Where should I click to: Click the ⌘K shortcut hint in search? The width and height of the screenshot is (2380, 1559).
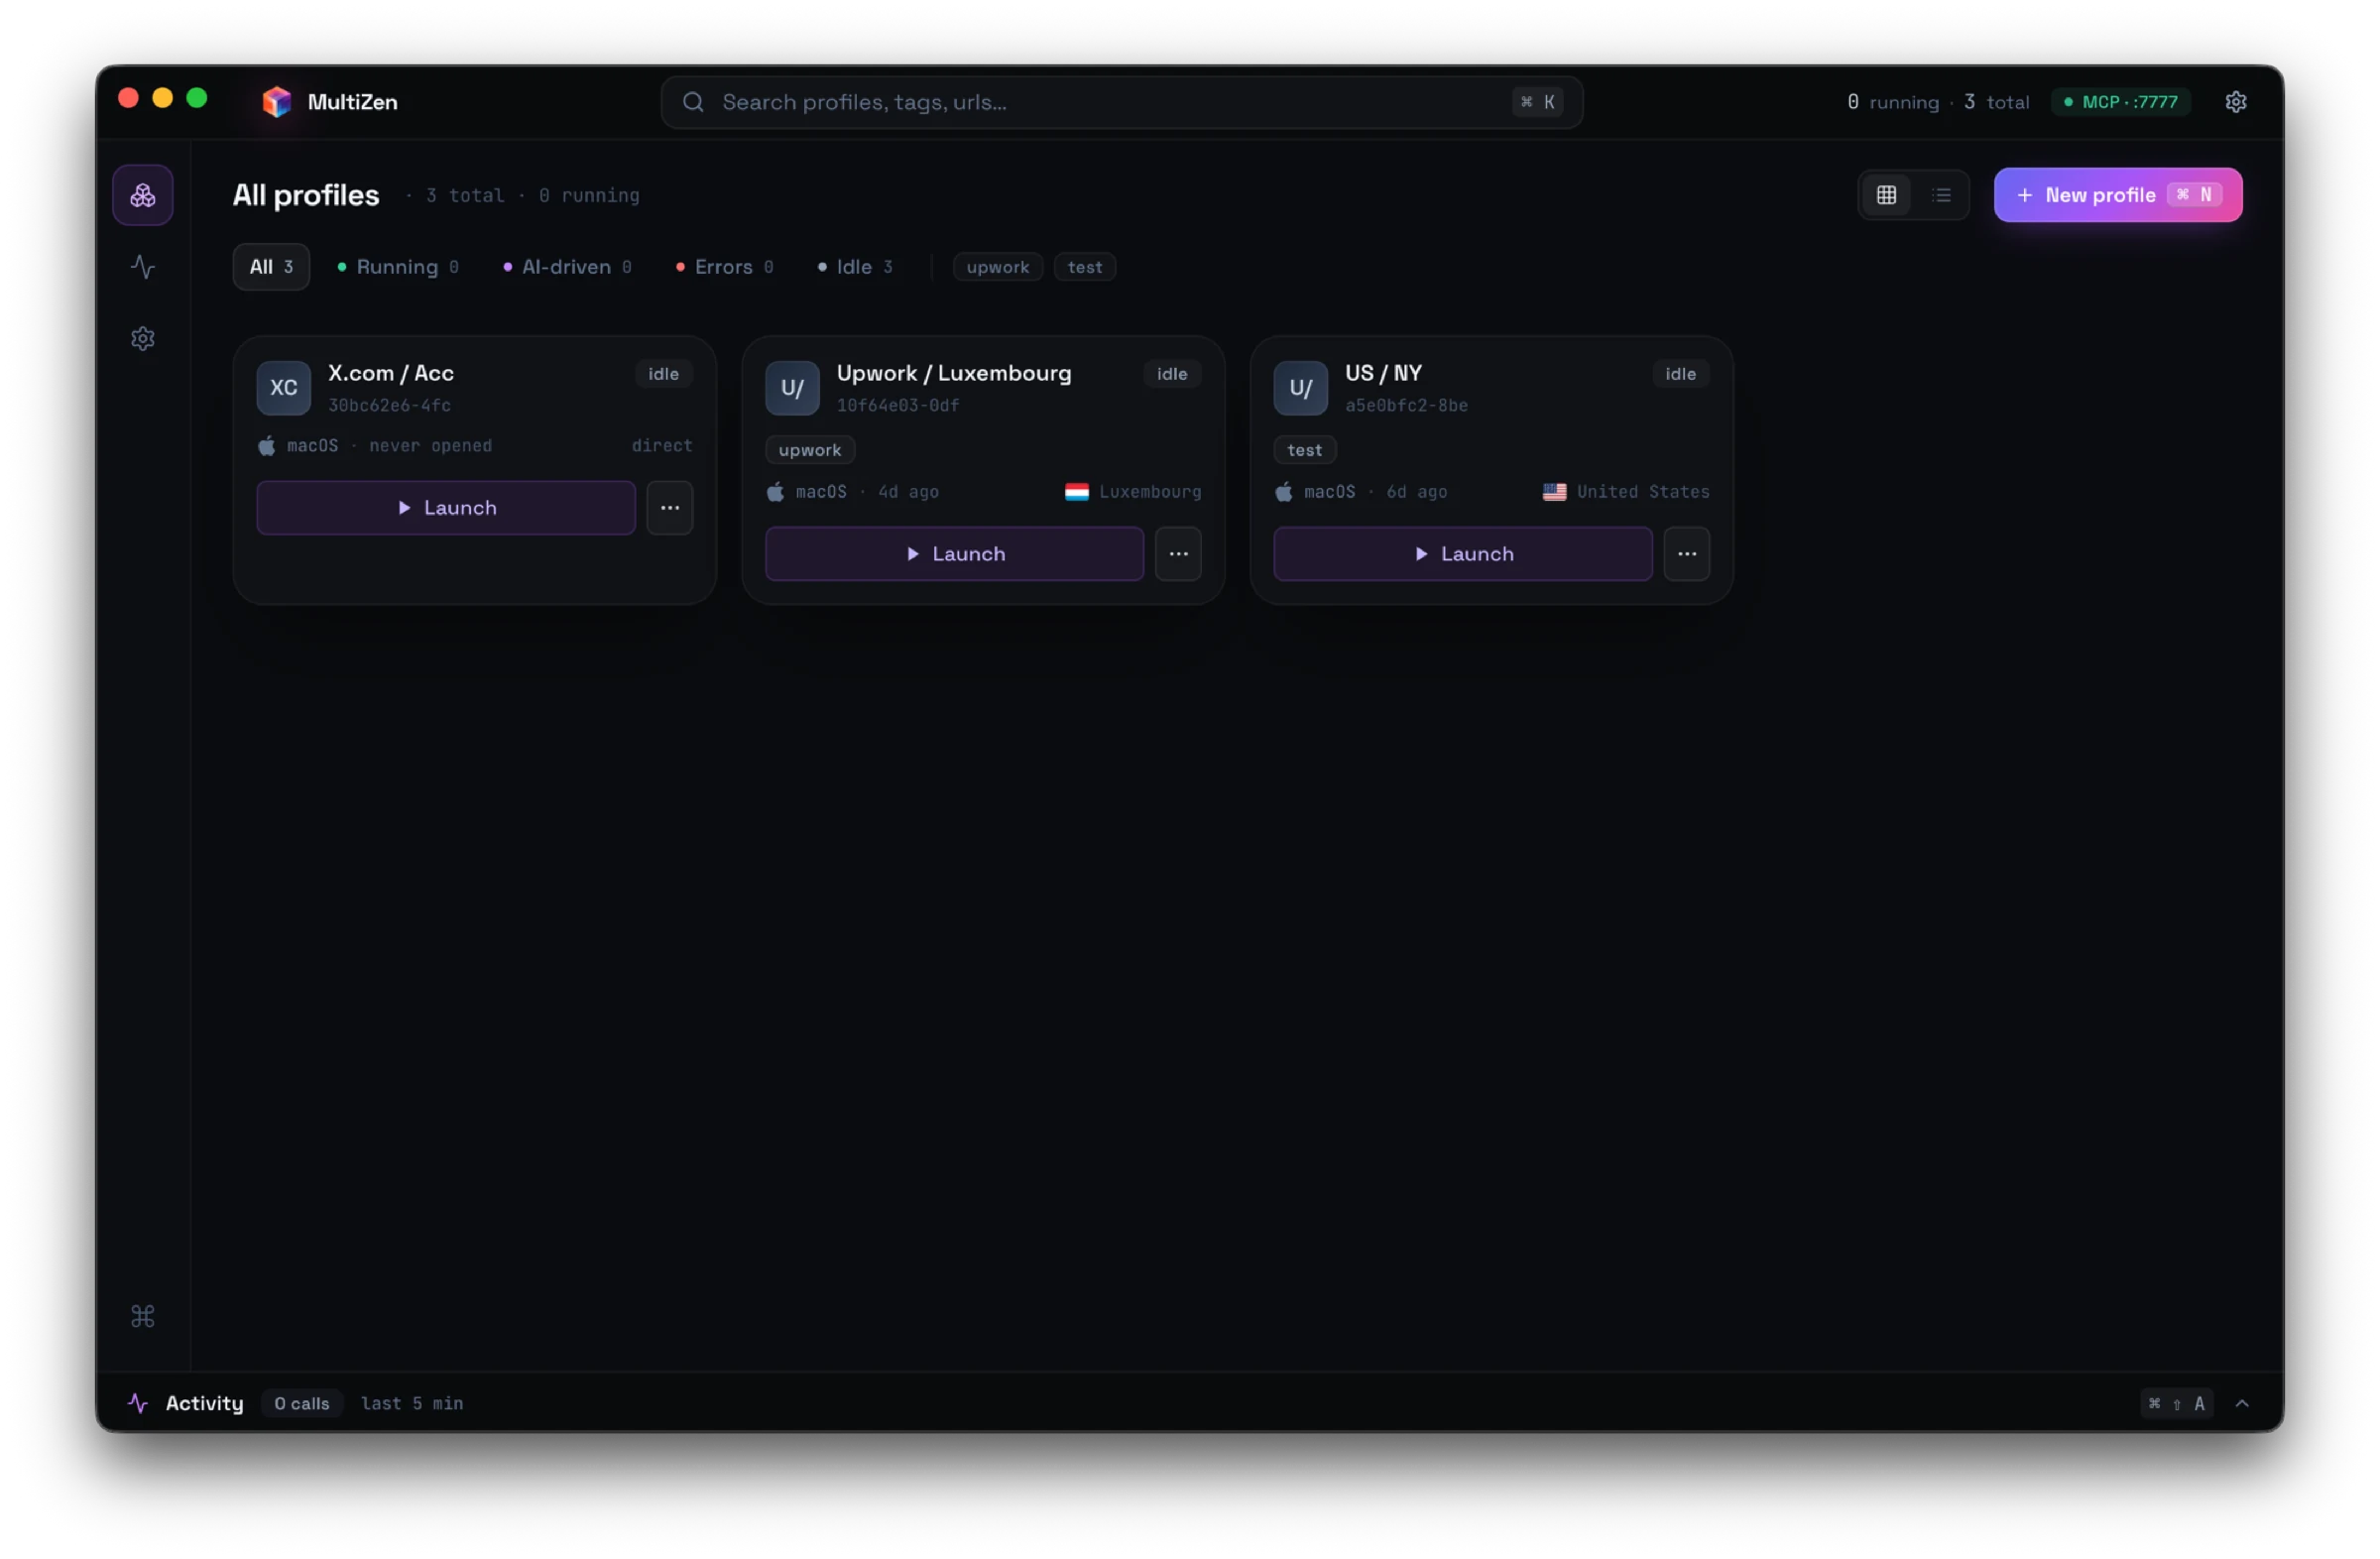coord(1538,102)
